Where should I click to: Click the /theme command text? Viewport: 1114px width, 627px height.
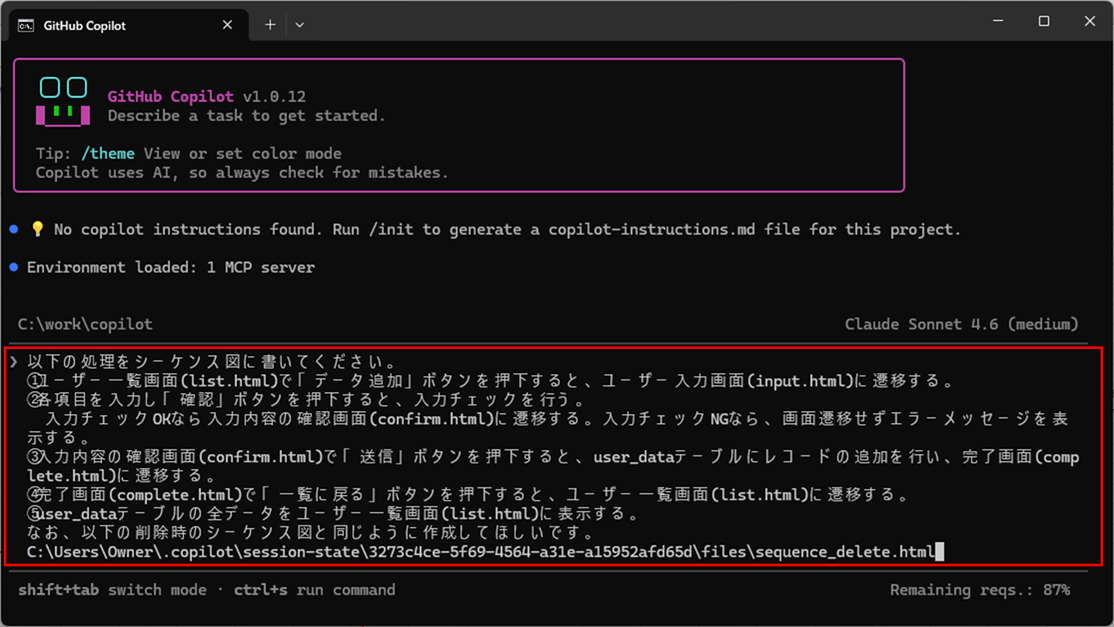point(108,153)
